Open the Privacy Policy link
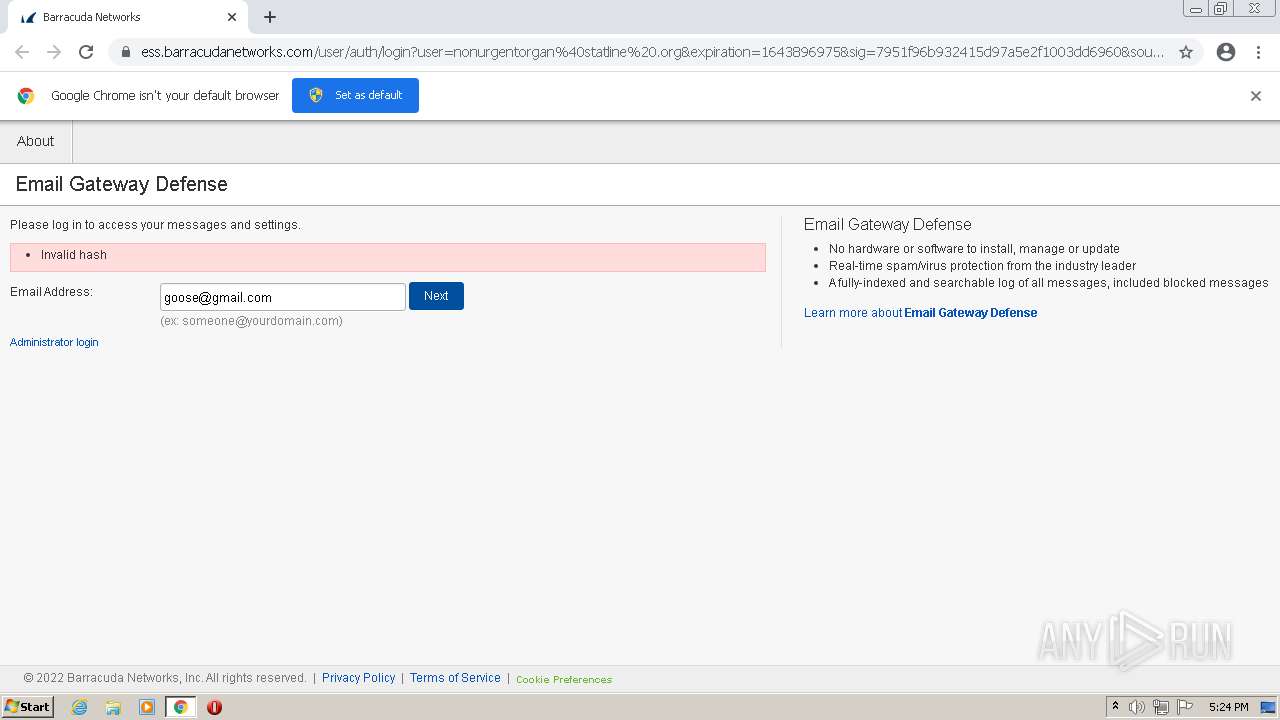1280x720 pixels. point(358,678)
